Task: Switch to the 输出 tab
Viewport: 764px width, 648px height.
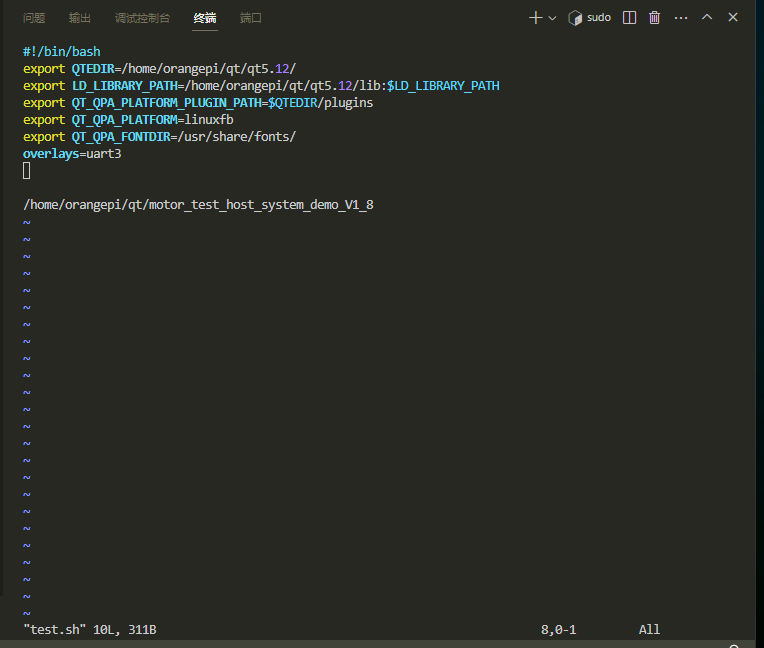Action: point(80,18)
